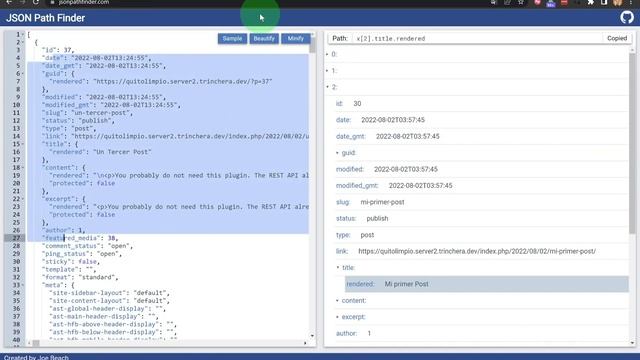Collapse array item 2 in the tree
The height and width of the screenshot is (360, 640).
tap(327, 87)
